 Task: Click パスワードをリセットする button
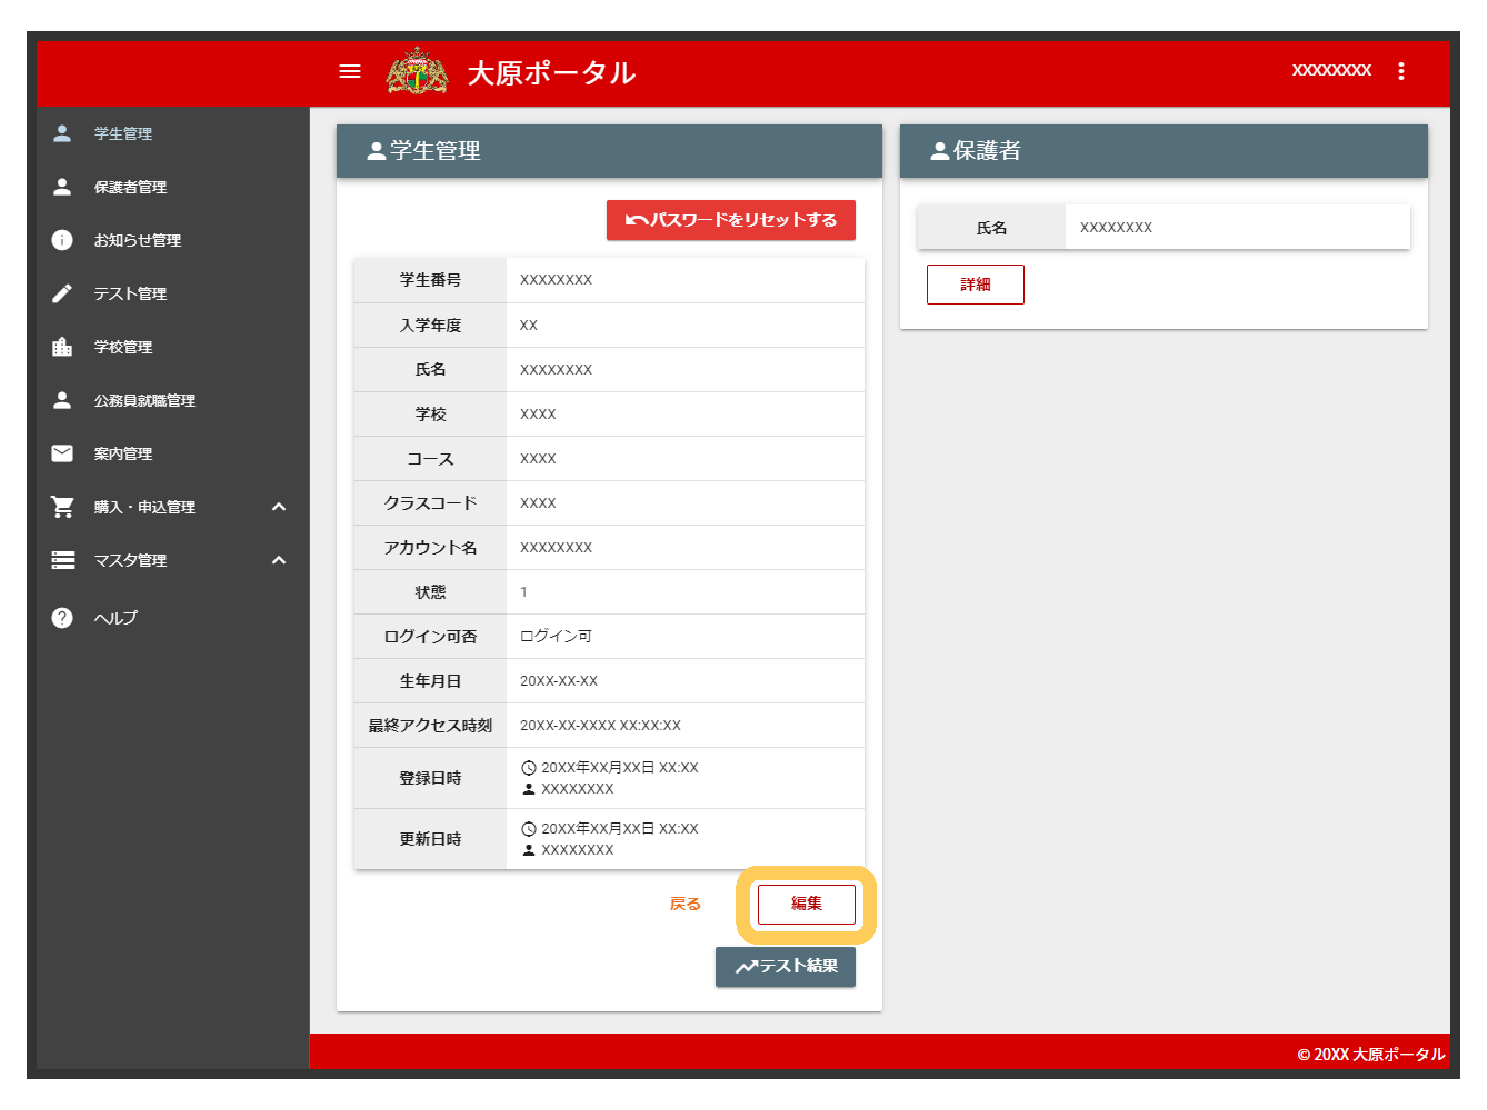(x=731, y=220)
